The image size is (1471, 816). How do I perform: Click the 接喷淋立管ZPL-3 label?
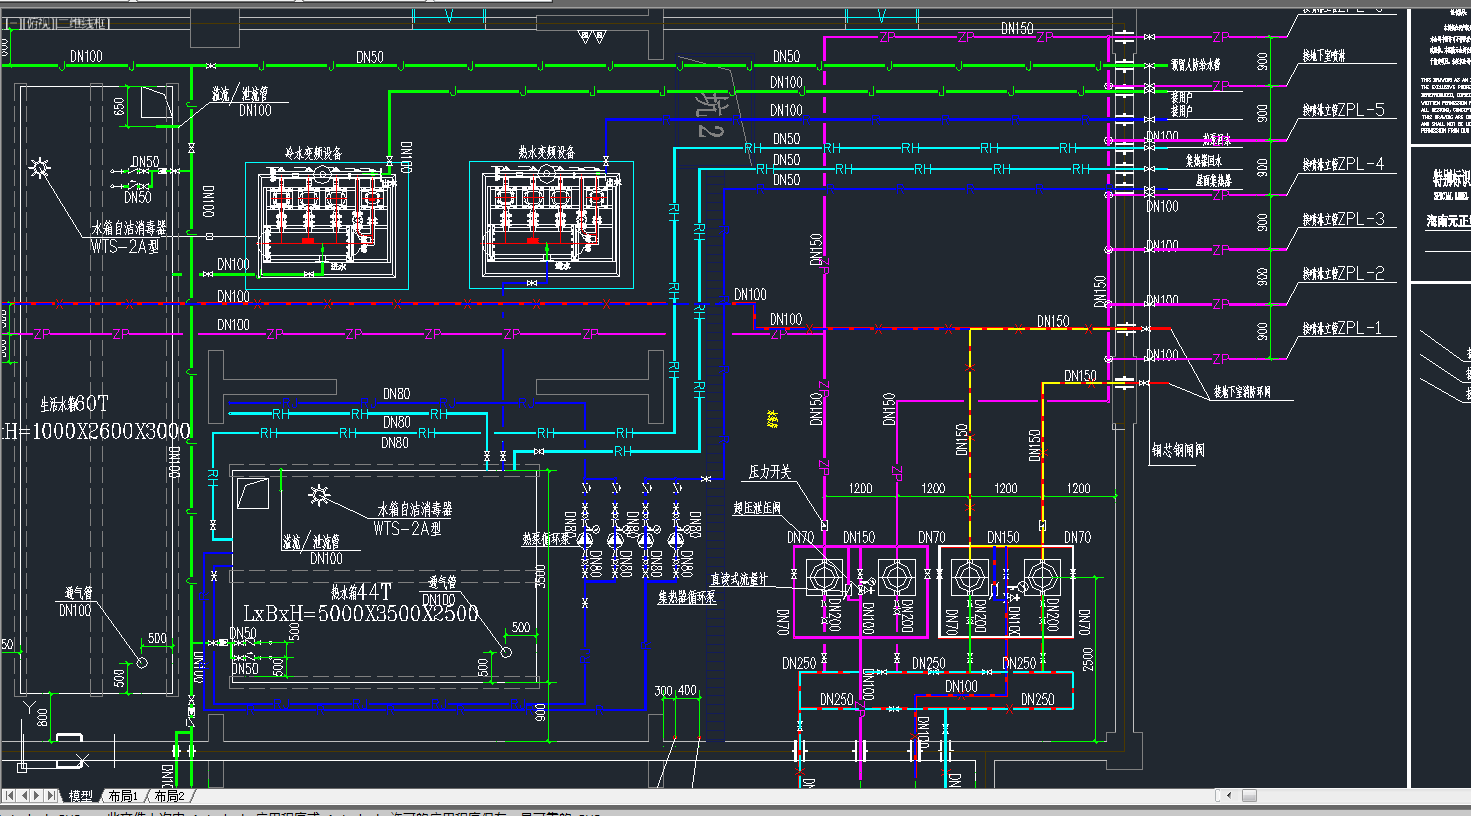coord(1343,218)
